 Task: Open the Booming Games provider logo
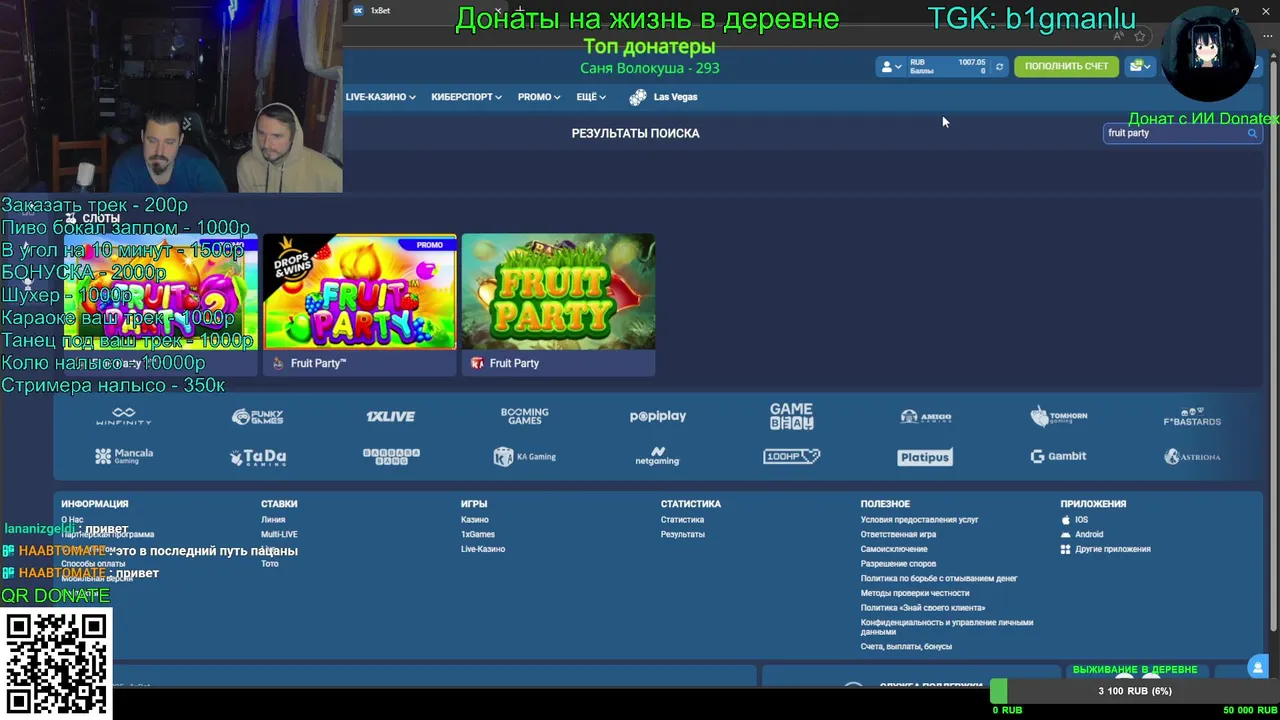point(524,416)
